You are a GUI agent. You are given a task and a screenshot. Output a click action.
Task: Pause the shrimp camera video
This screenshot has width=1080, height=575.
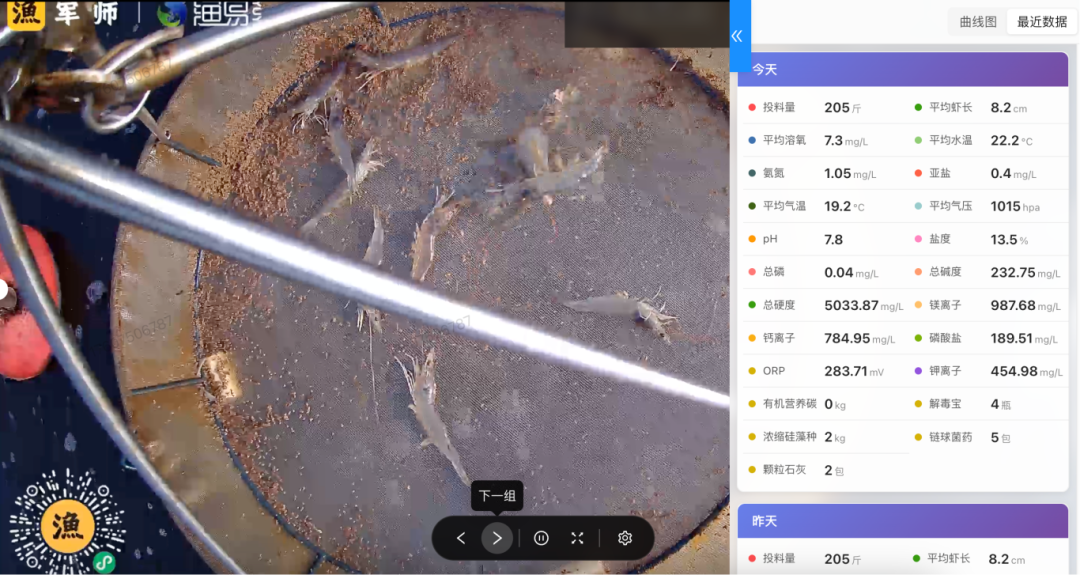coord(541,538)
